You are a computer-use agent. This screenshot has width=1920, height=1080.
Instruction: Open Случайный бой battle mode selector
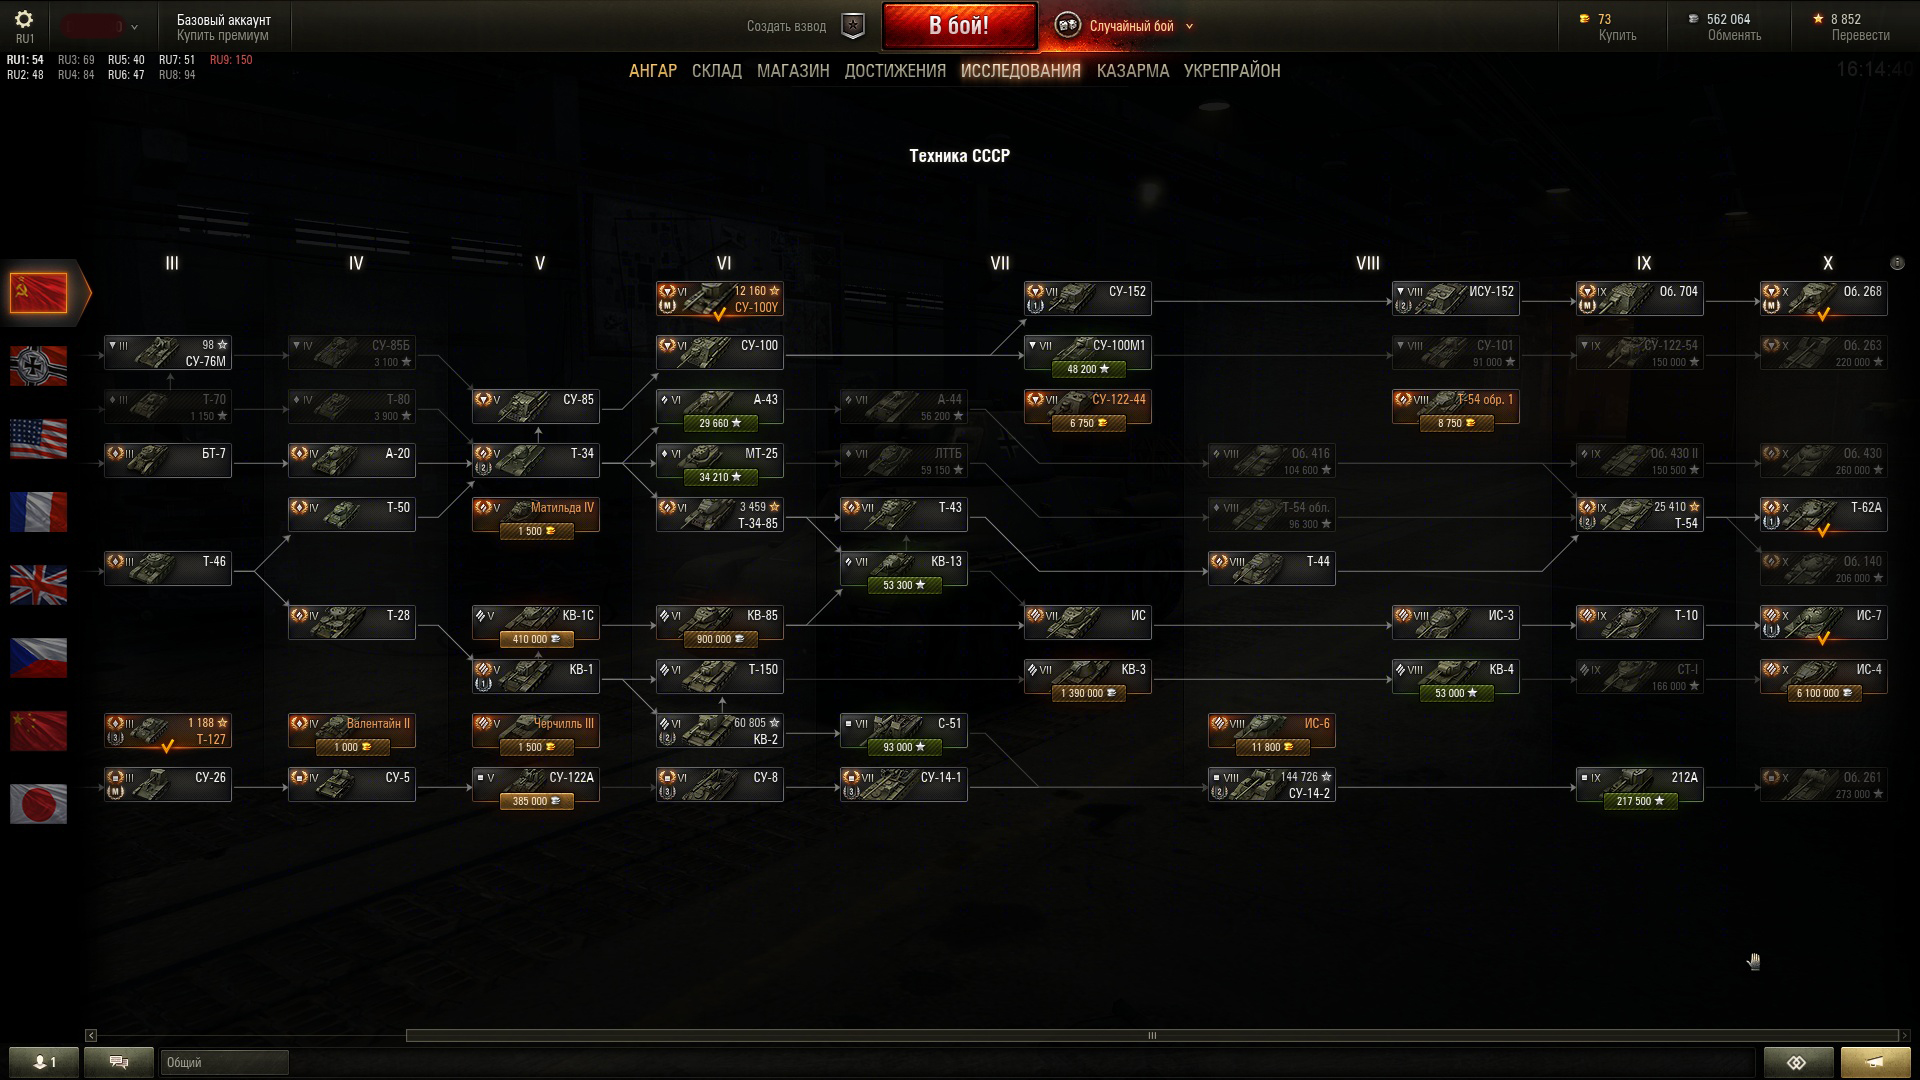tap(1131, 26)
